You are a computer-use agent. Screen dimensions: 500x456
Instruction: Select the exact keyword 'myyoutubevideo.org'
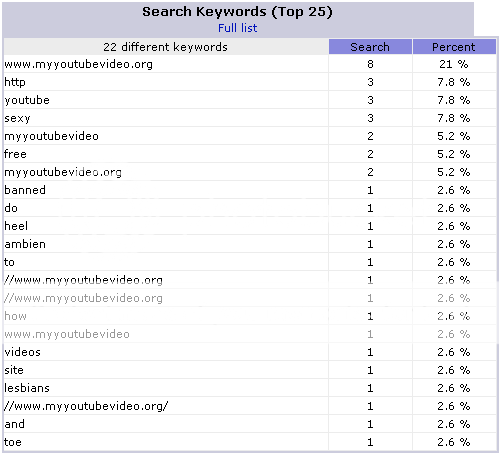[x=63, y=172]
